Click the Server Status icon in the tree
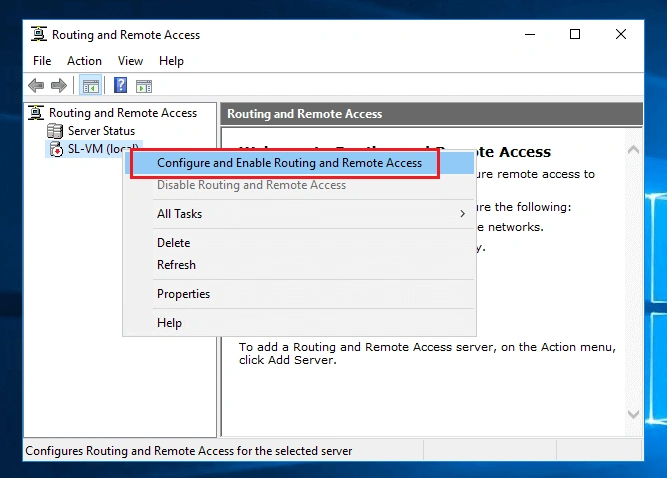This screenshot has width=667, height=478. (x=55, y=131)
